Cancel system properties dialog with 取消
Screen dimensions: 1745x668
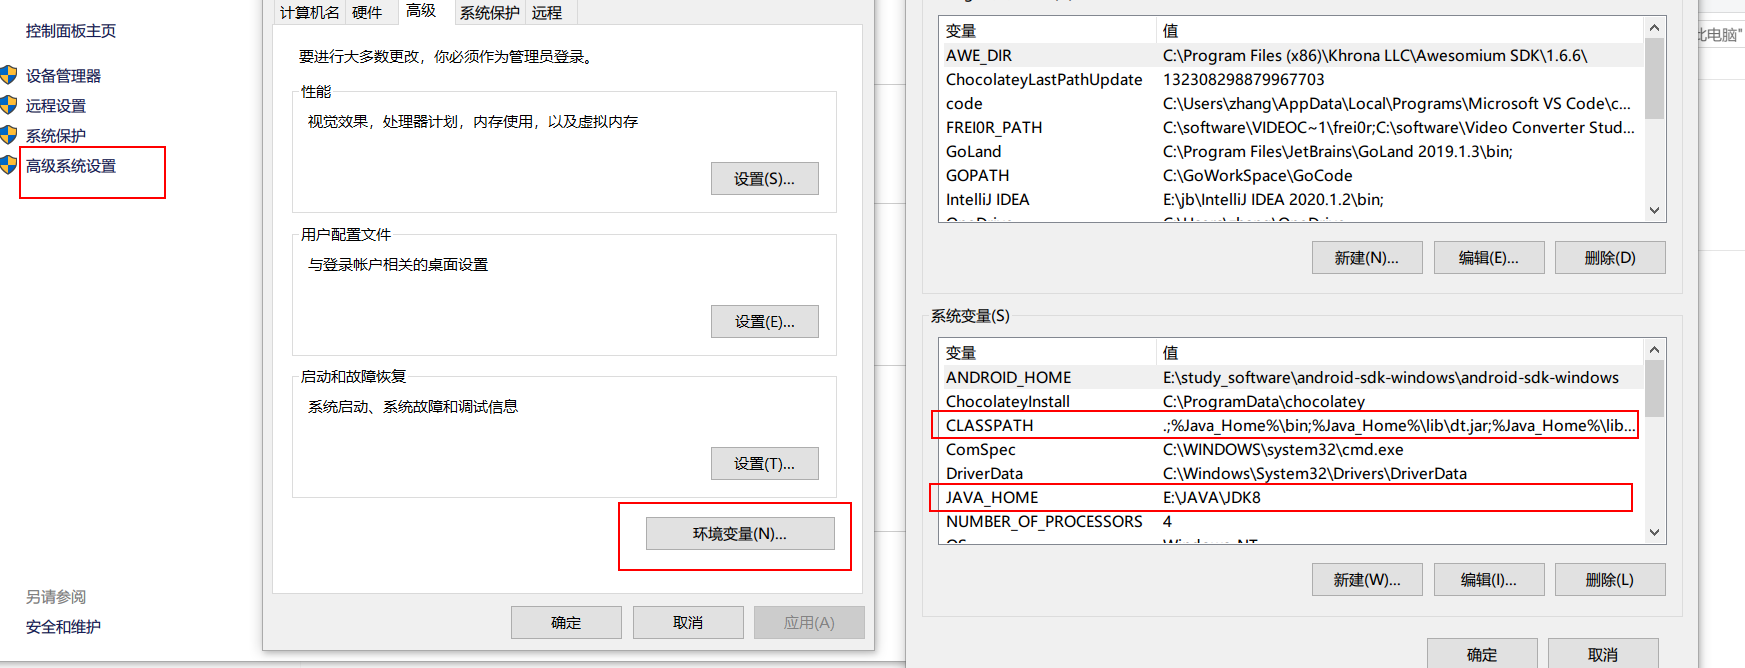tap(688, 622)
